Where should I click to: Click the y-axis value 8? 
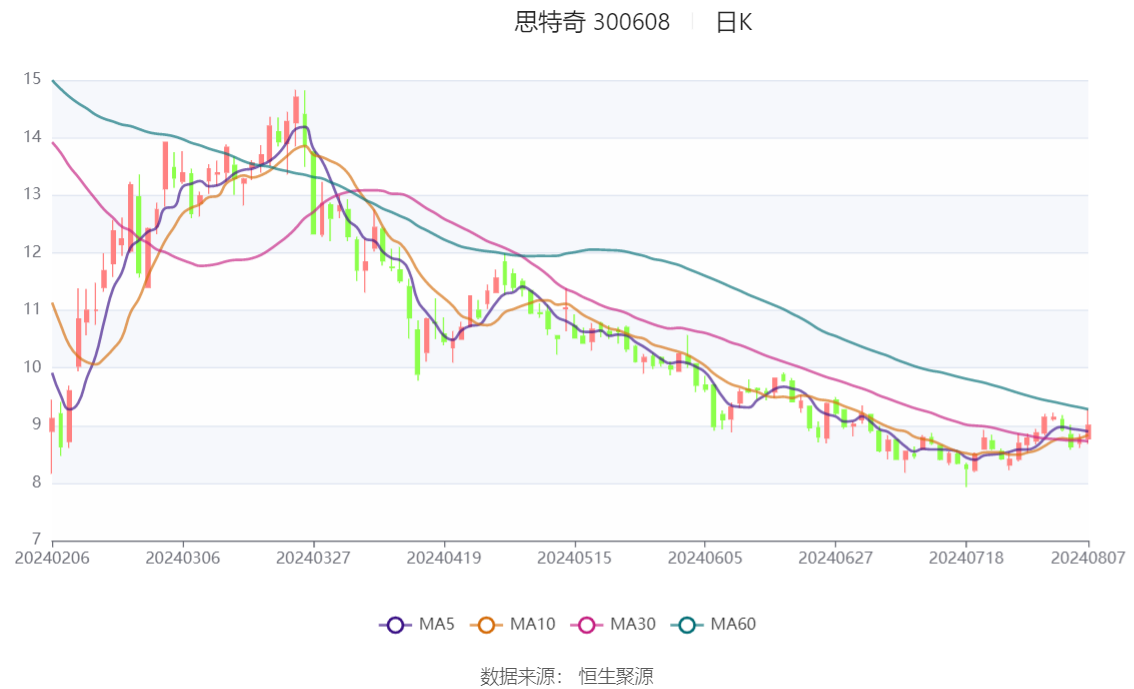pyautogui.click(x=36, y=482)
